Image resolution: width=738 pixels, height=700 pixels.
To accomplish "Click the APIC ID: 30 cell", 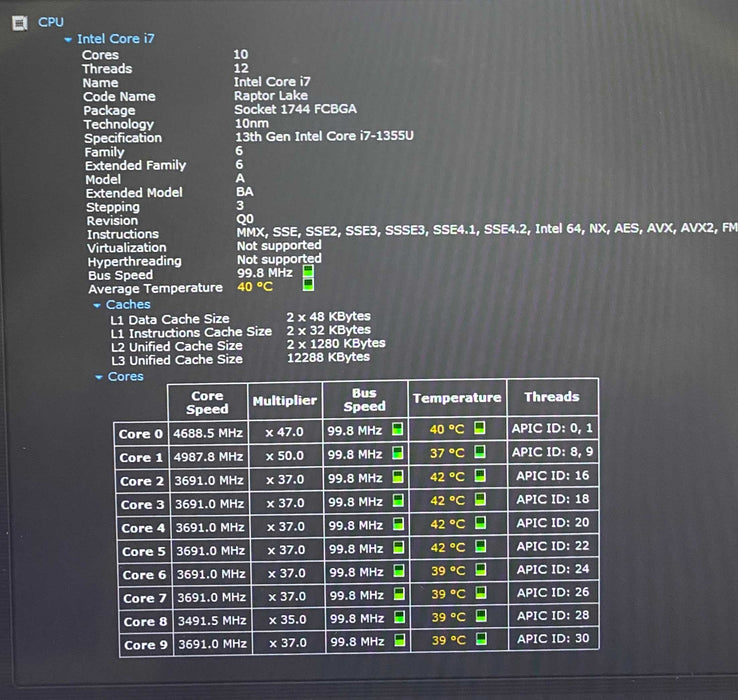I will pyautogui.click(x=554, y=639).
